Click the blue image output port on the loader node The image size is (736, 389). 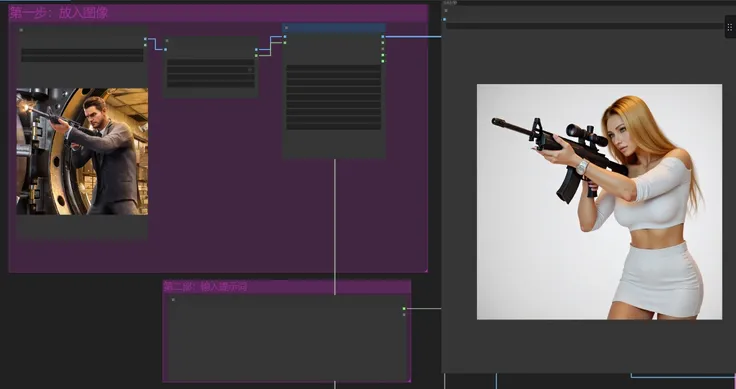click(145, 39)
